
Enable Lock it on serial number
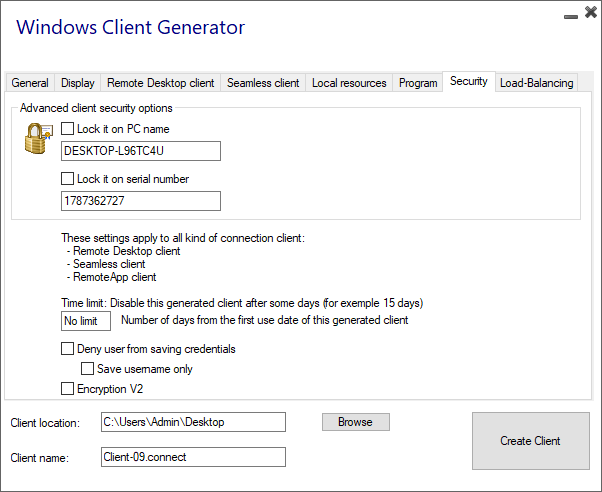click(x=68, y=179)
